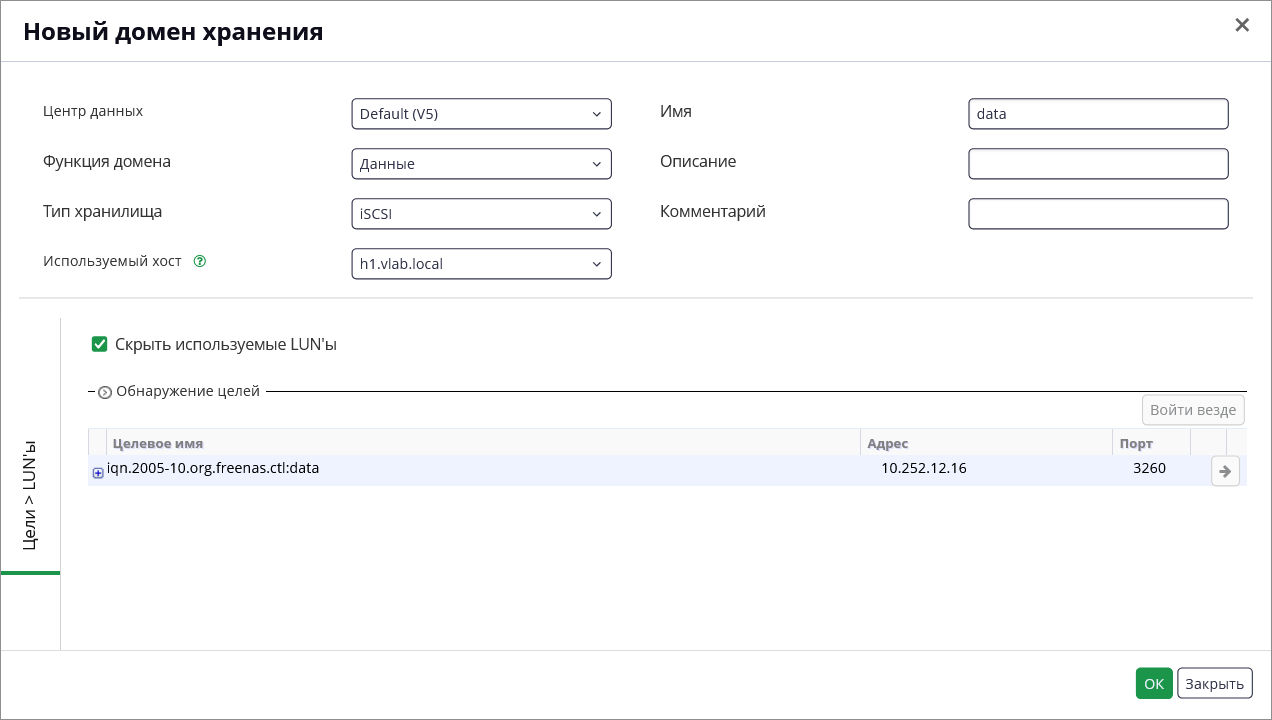Expand the iqn.2005-10.org.freenas.ctl:data target row
The image size is (1272, 720).
pyautogui.click(x=98, y=473)
